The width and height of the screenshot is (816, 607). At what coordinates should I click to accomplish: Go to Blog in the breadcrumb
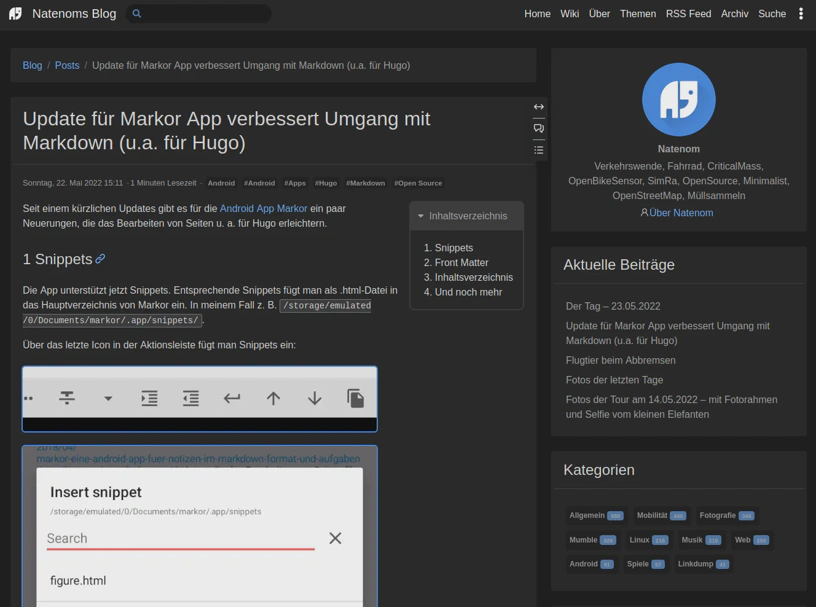(32, 65)
